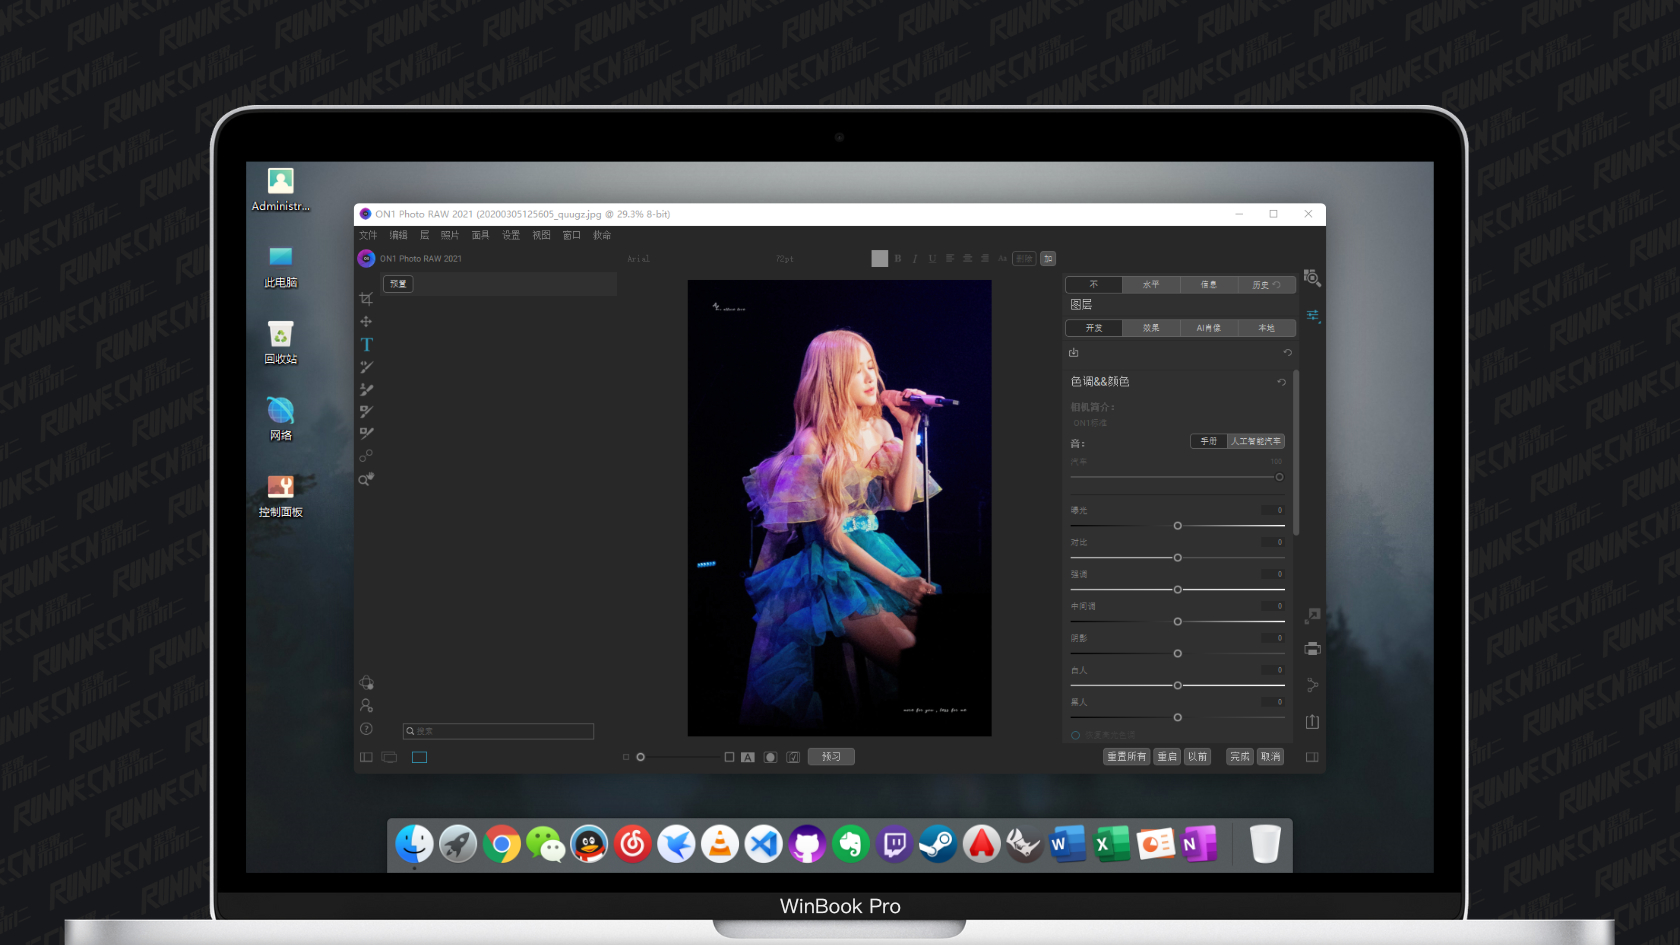Switch to the 开发 tab
Screen dimensions: 1680x945
(x=1094, y=328)
